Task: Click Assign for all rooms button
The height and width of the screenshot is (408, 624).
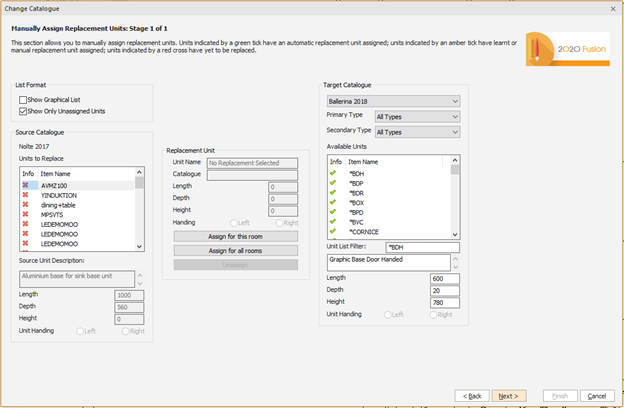Action: 236,251
